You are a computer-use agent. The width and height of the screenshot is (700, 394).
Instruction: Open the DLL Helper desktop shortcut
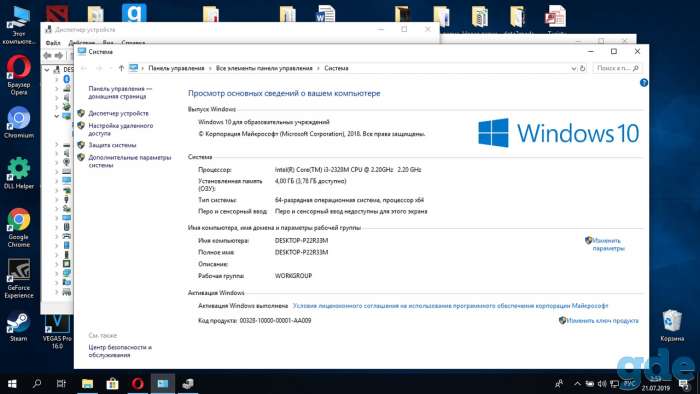click(x=19, y=173)
